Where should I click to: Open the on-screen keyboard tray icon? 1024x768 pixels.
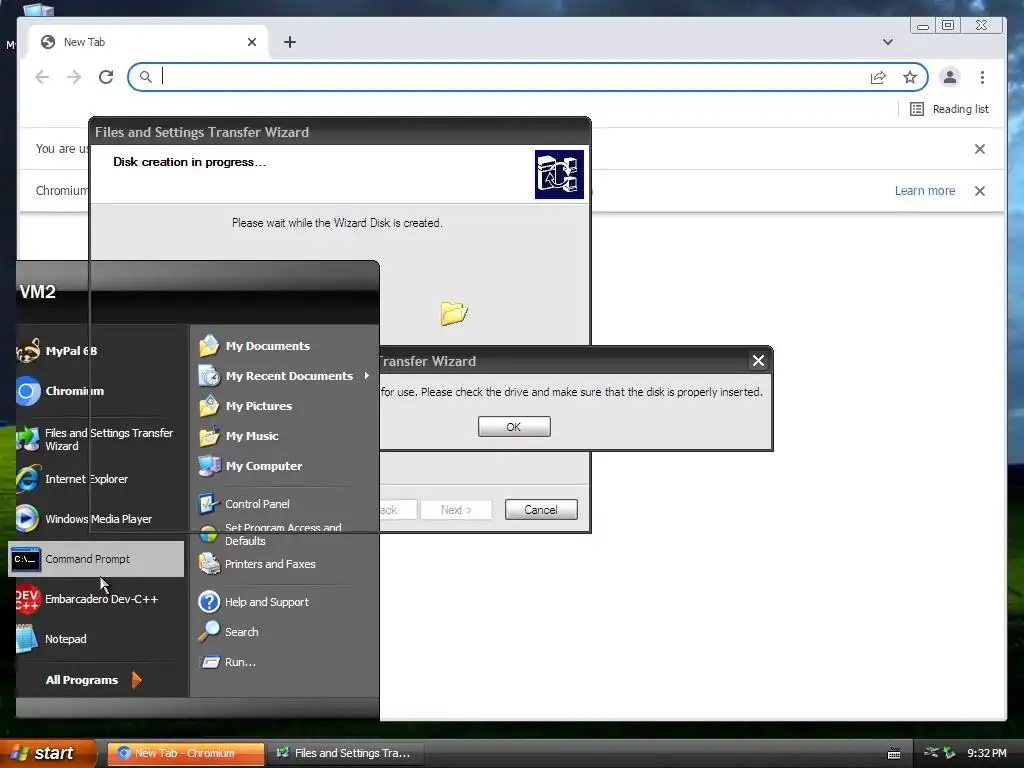tap(894, 754)
